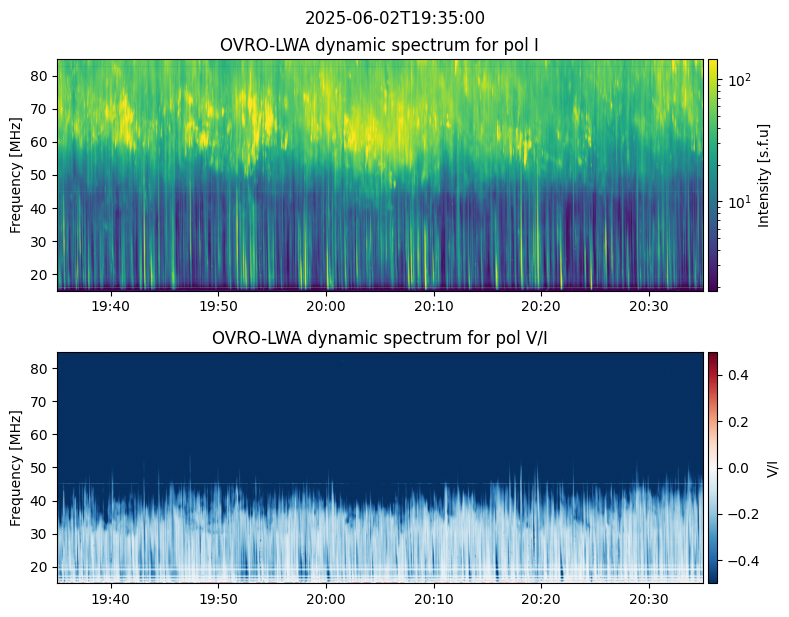
Task: Click the "dynamic spectrum for pol V/I" title
Action: [381, 338]
